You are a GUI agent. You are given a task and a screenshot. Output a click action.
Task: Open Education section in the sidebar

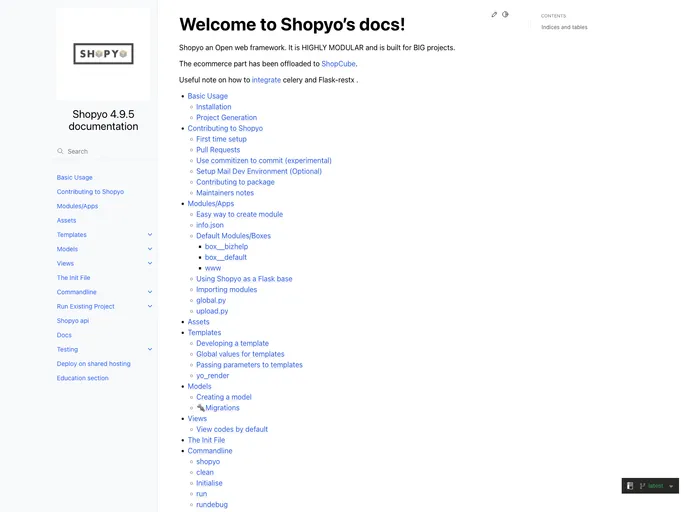point(82,378)
